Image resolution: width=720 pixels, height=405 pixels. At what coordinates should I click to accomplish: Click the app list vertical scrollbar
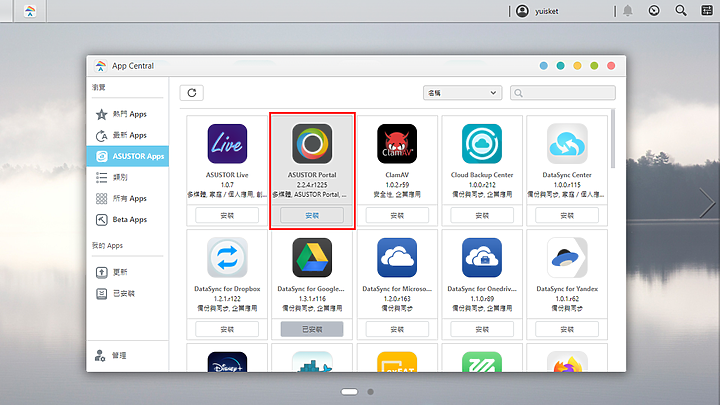(x=613, y=139)
